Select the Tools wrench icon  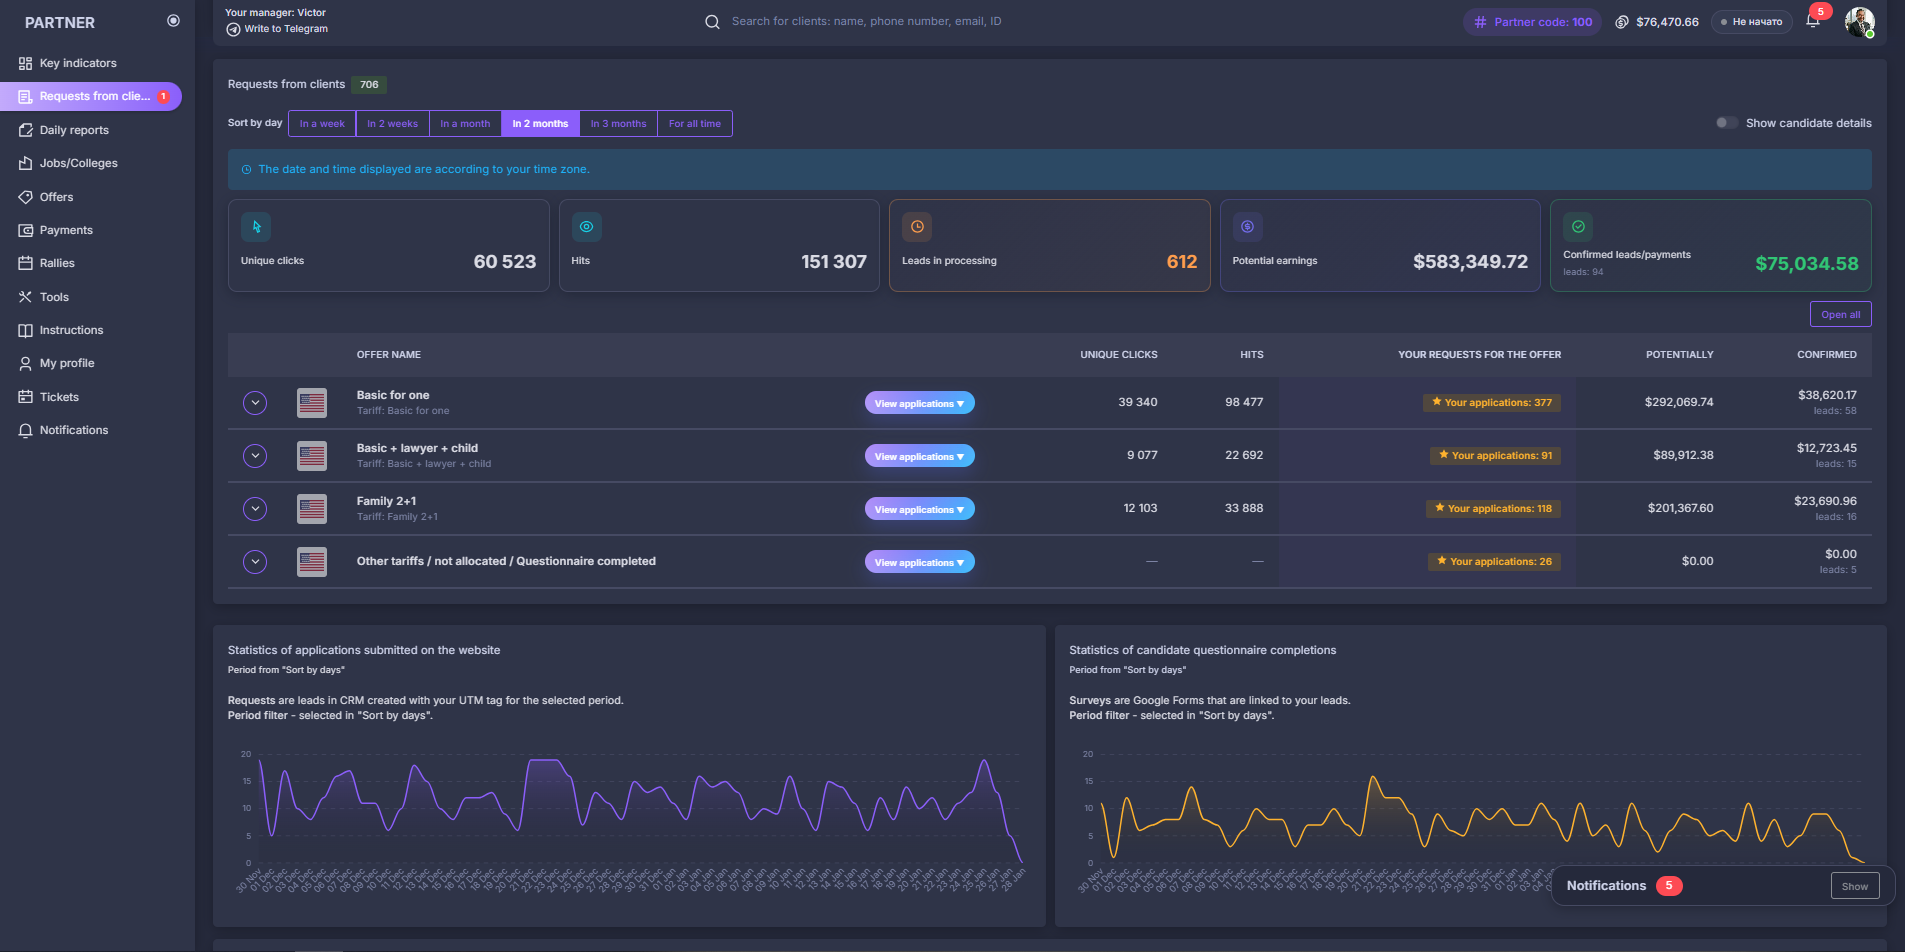26,297
